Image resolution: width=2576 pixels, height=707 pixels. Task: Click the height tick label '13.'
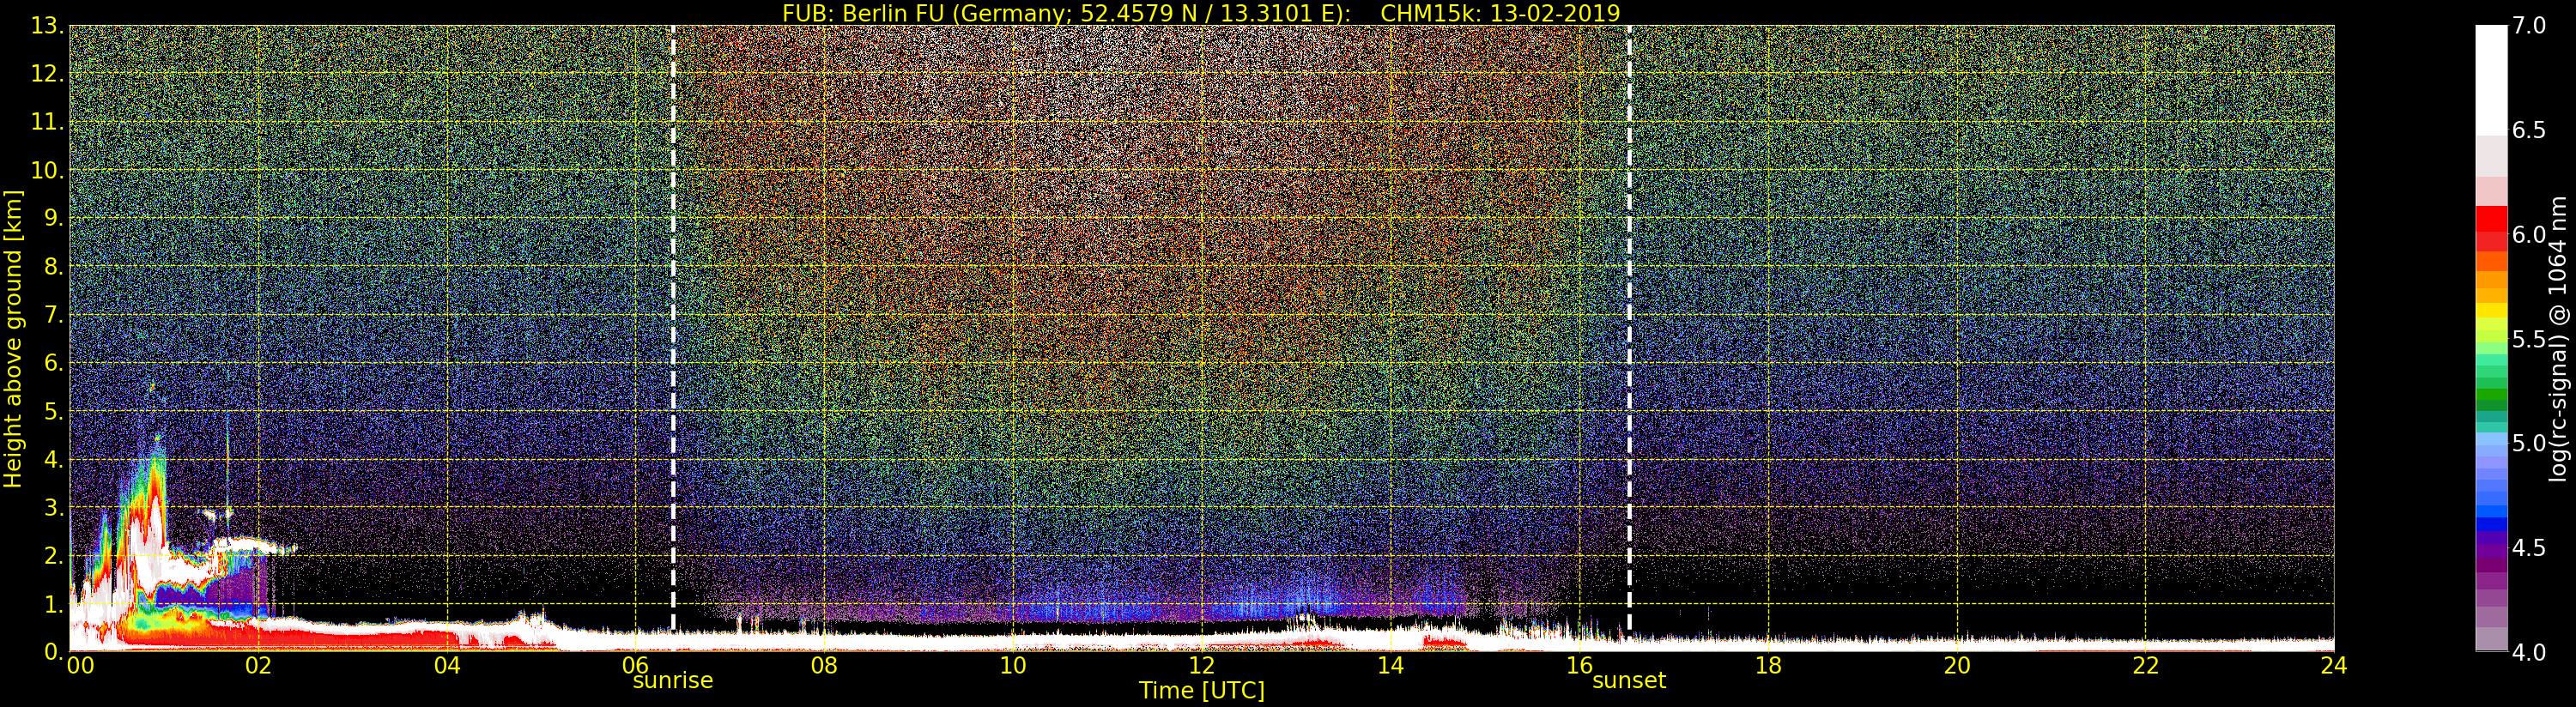pyautogui.click(x=47, y=26)
